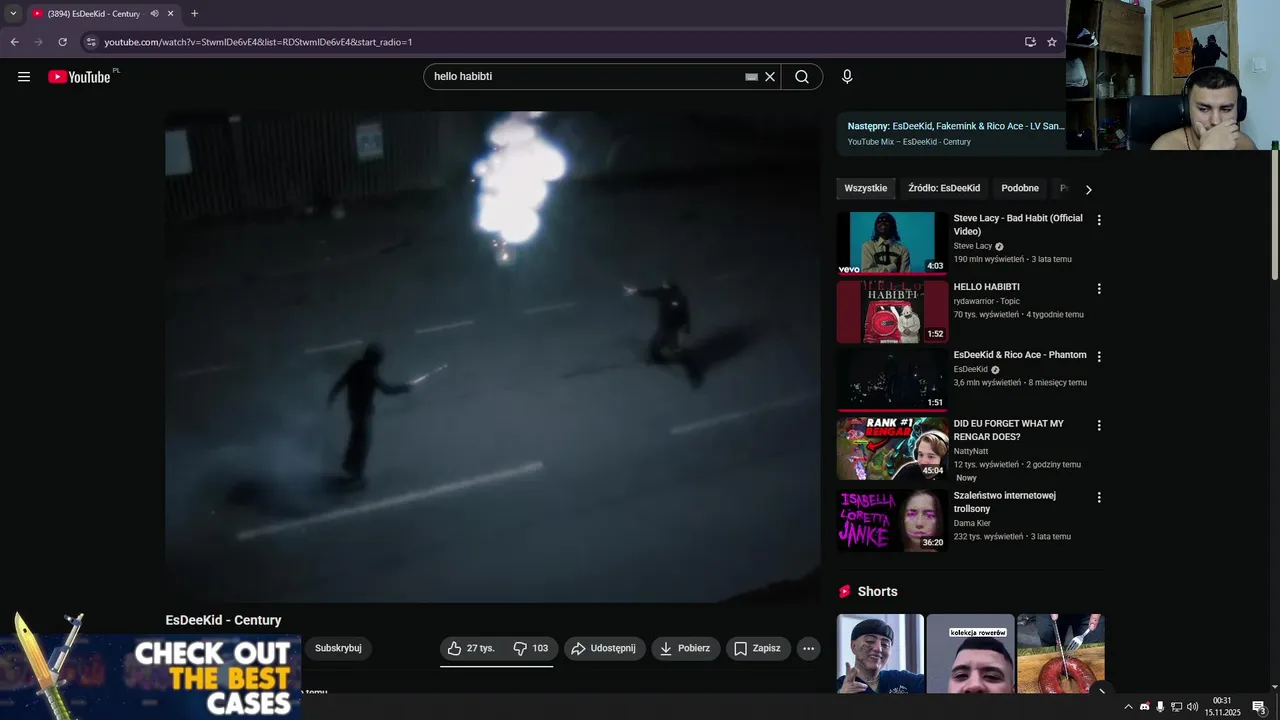Screen dimensions: 1280x720
Task: Open EsDeeKid & Rico Ace Phantom thumbnail
Action: [892, 380]
